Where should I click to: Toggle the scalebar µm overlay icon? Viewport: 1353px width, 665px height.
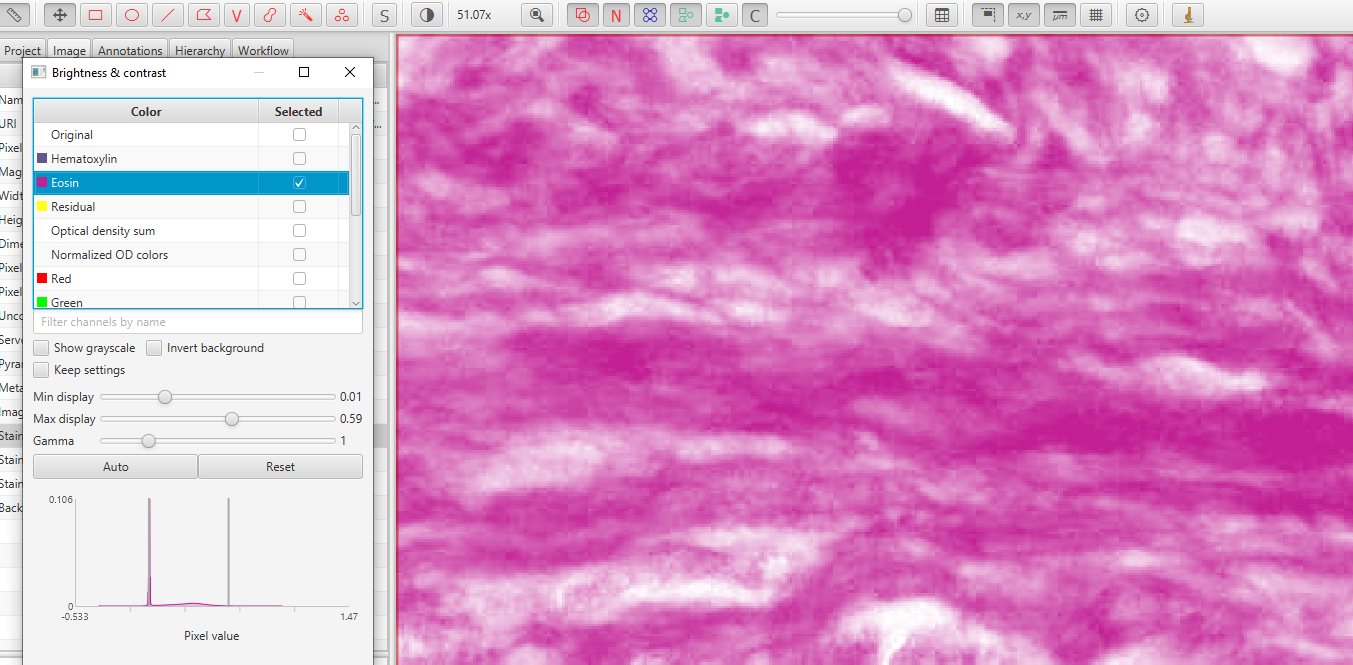(x=1059, y=14)
